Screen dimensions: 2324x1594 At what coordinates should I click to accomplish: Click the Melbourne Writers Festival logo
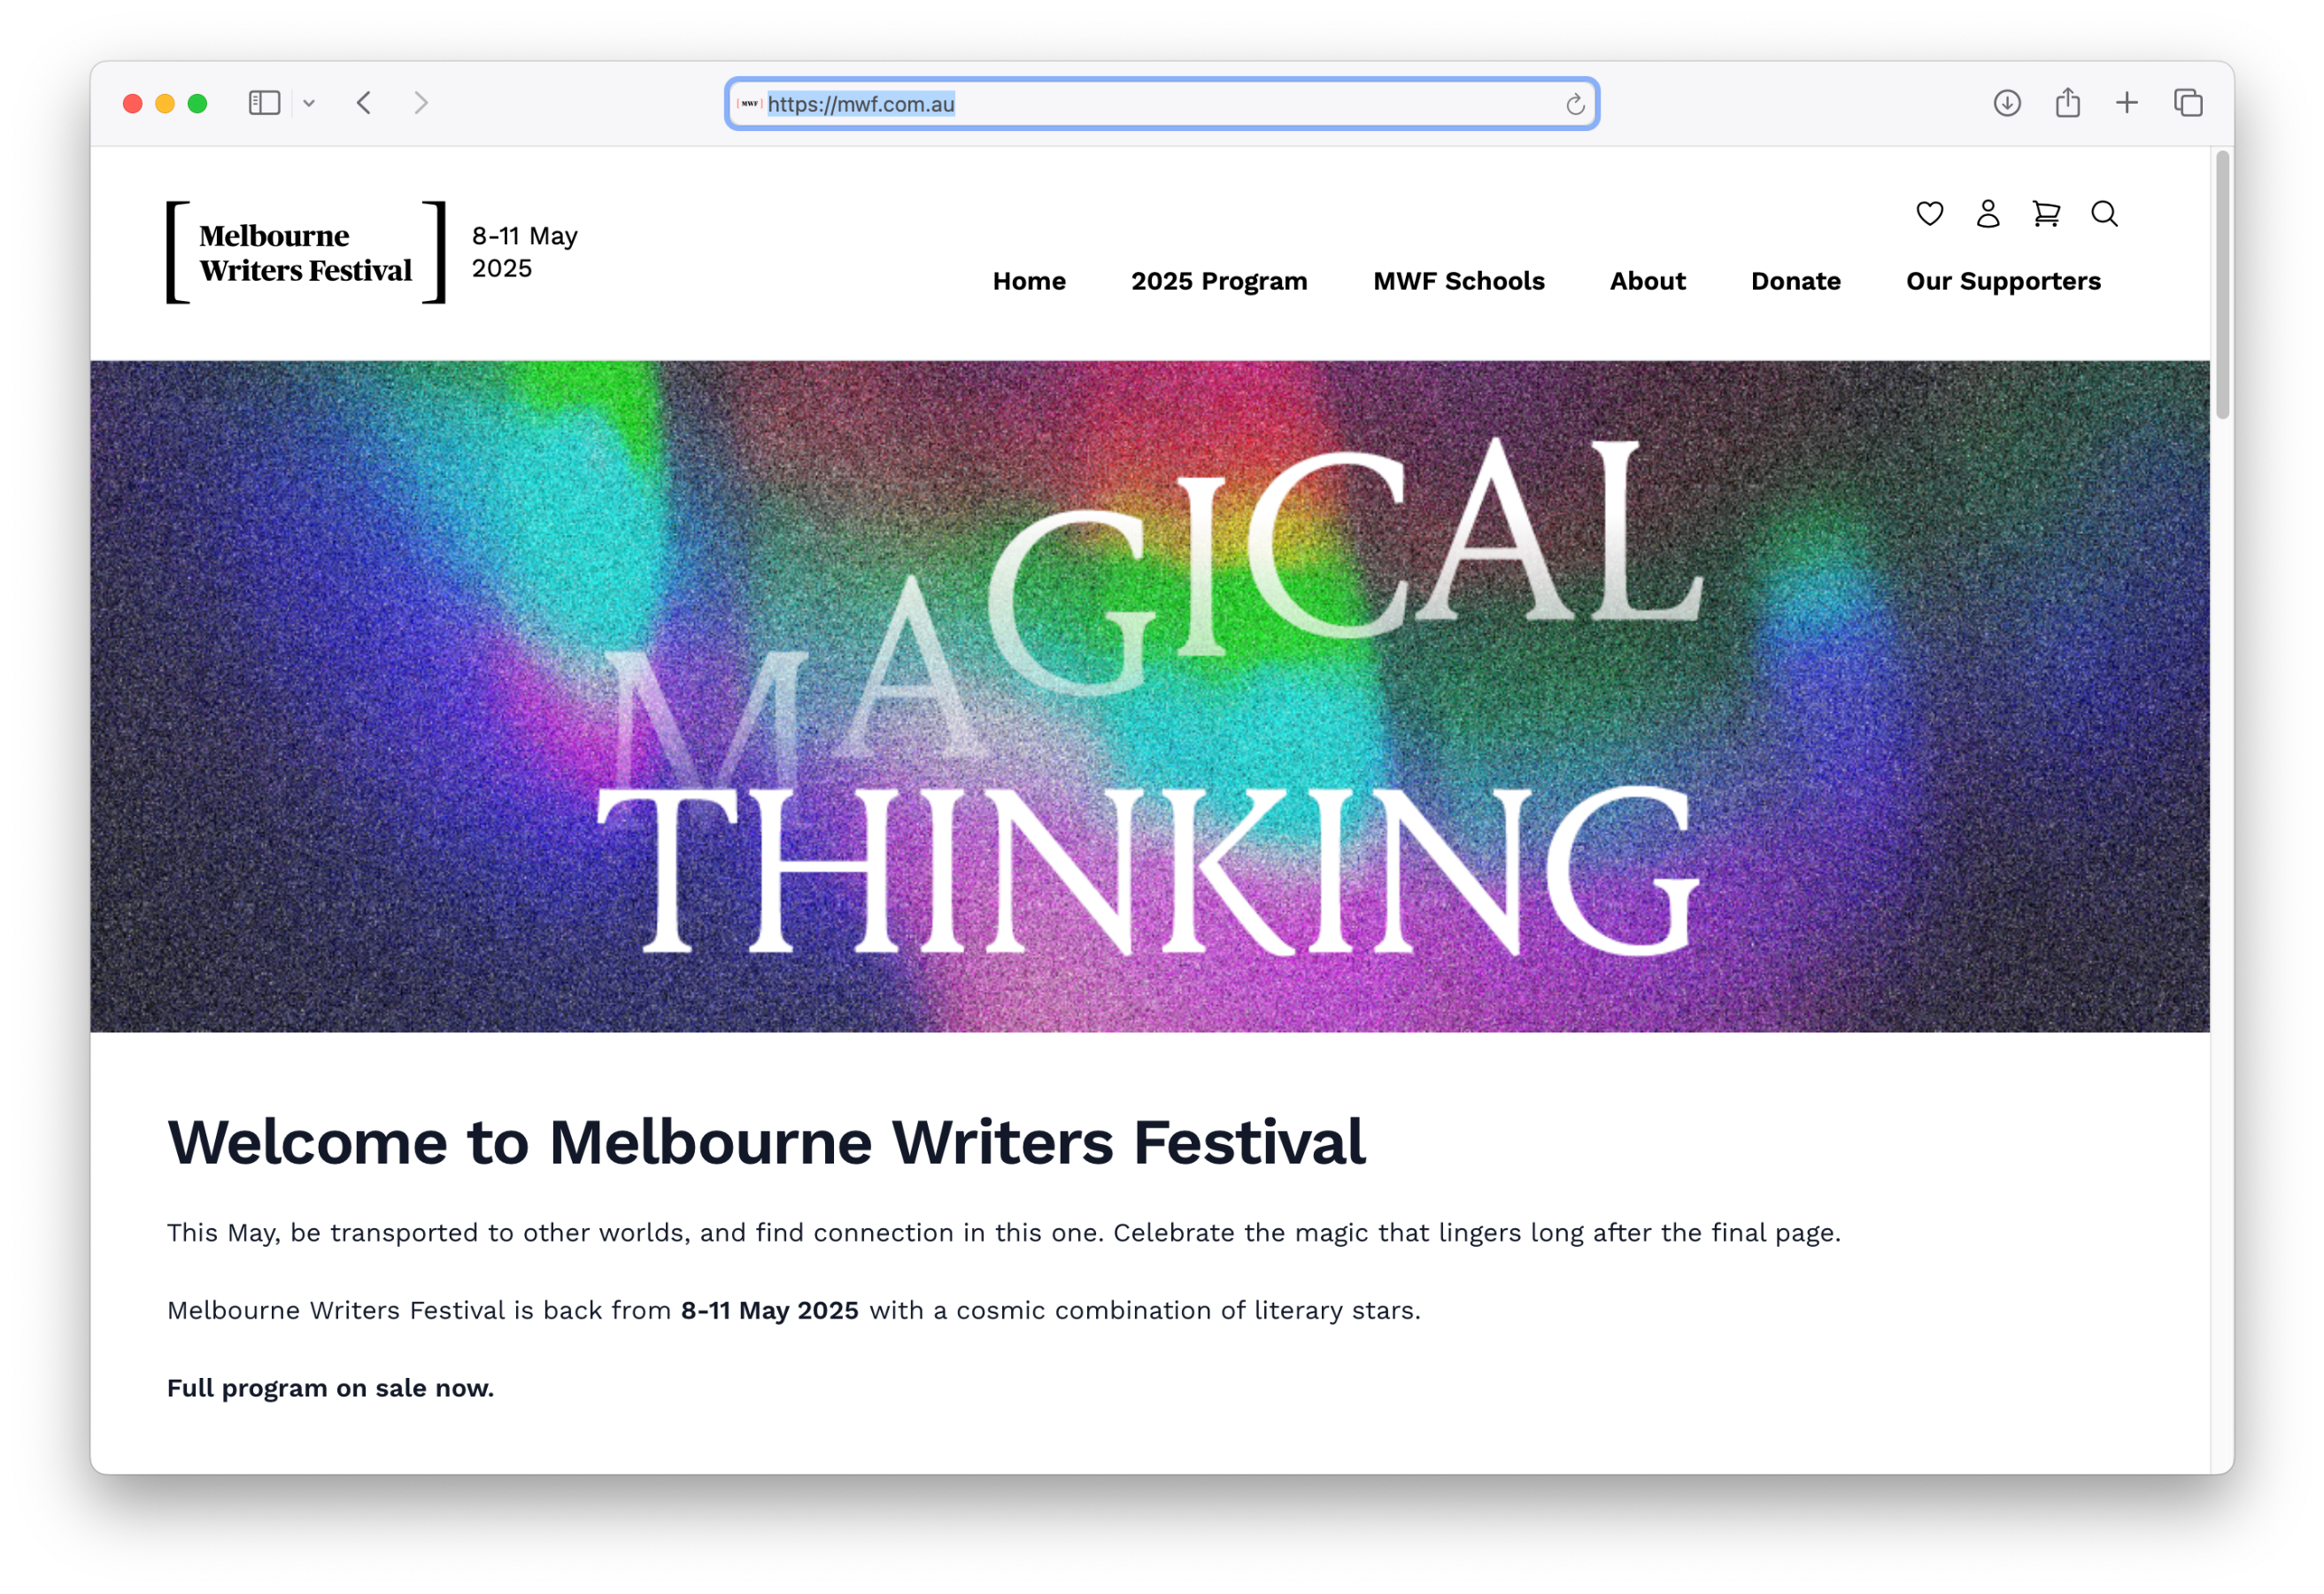304,251
